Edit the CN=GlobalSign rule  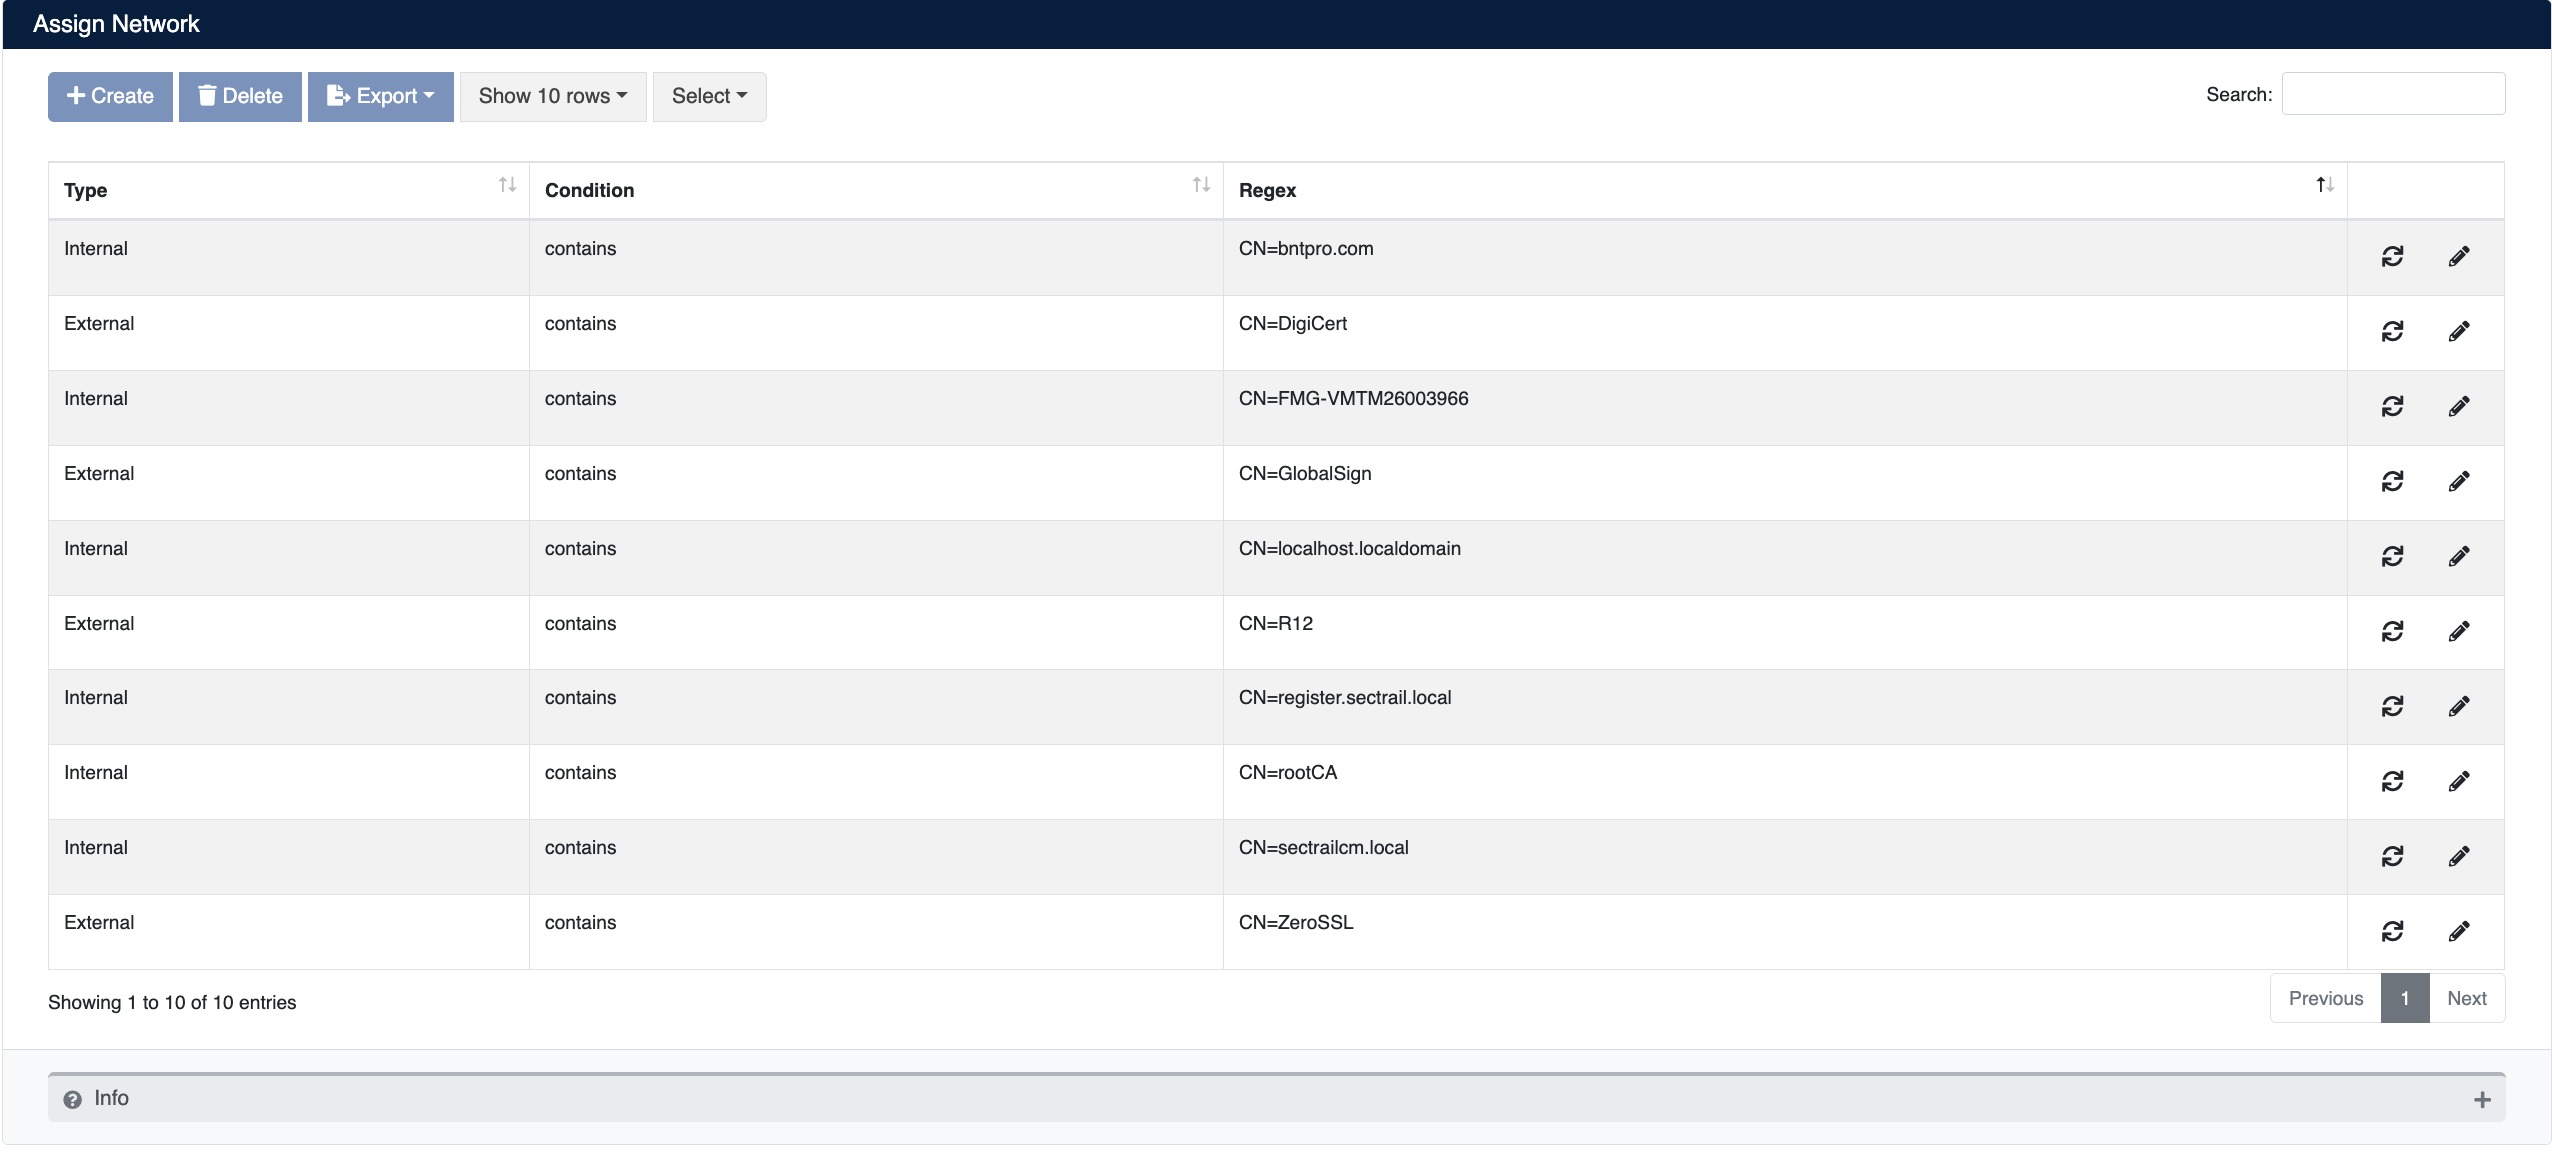[x=2459, y=482]
